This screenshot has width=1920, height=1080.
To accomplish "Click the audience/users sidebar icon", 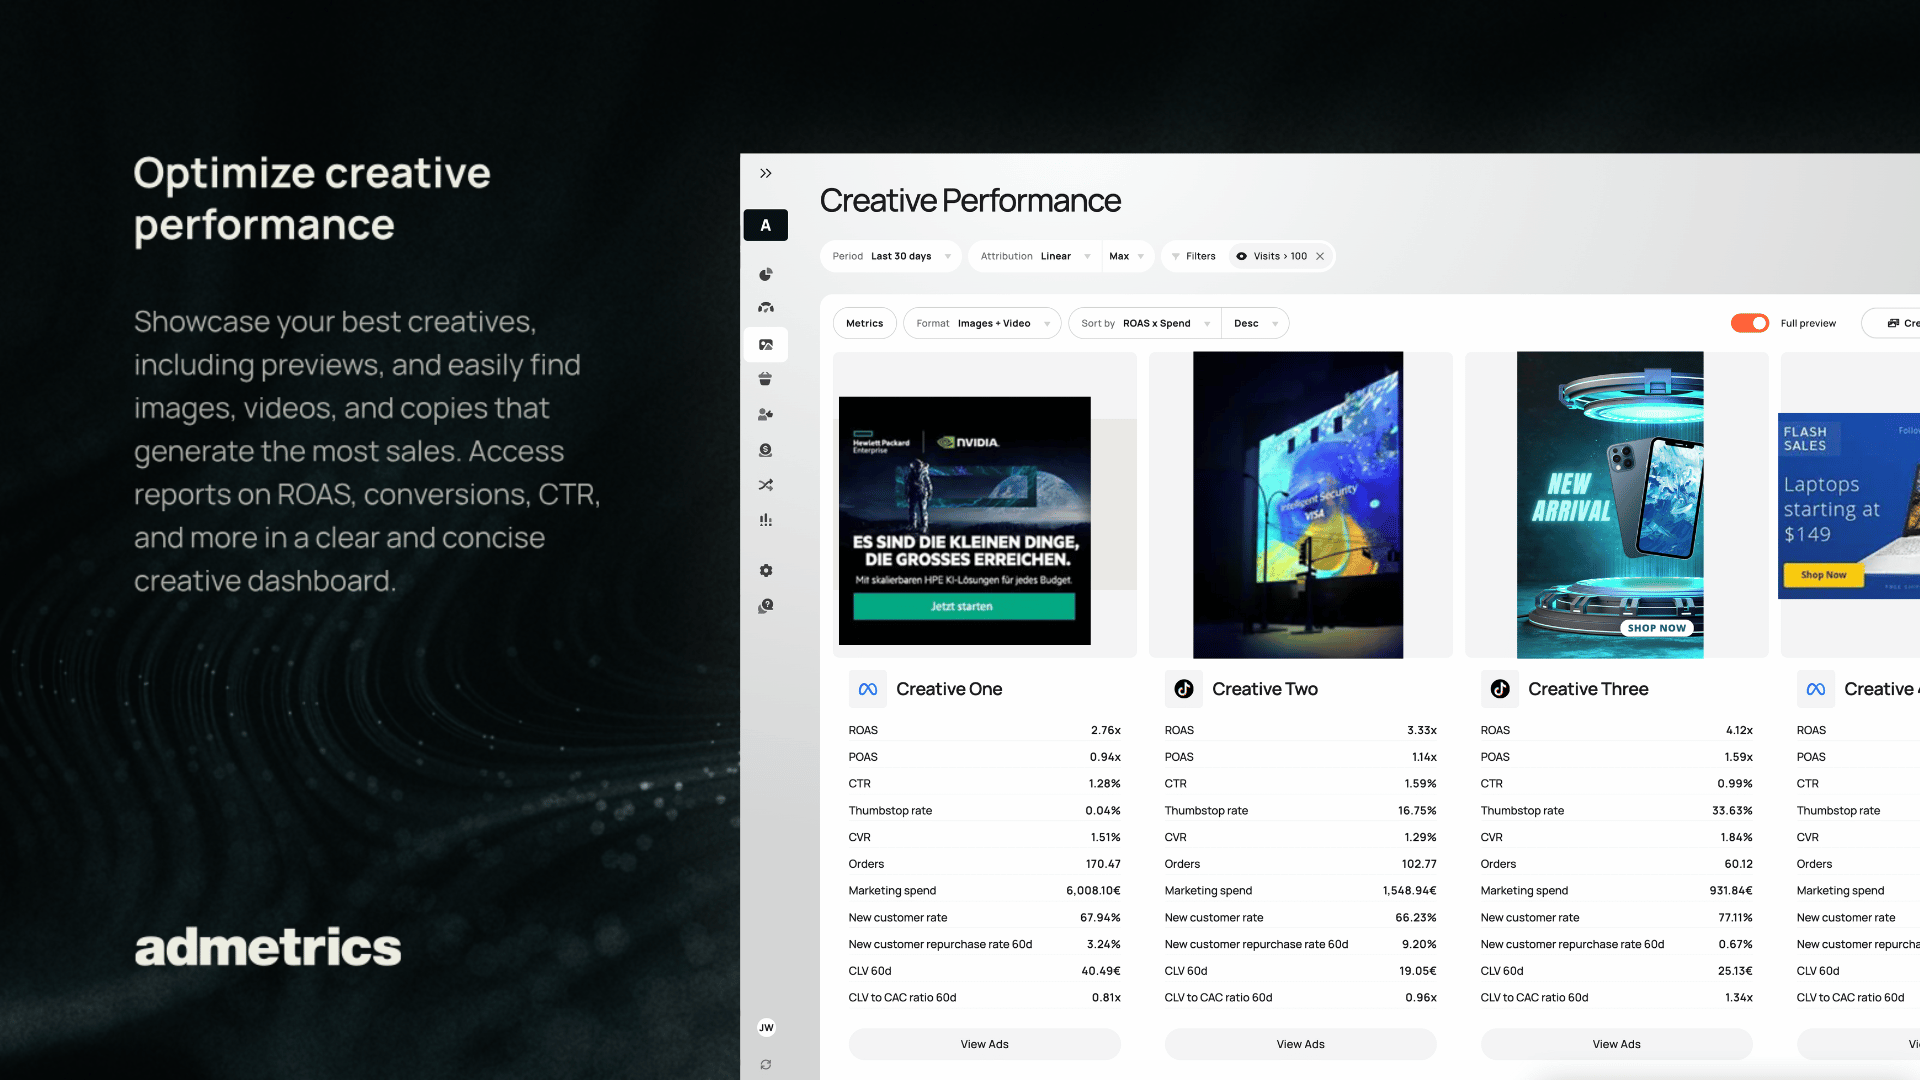I will click(x=765, y=414).
